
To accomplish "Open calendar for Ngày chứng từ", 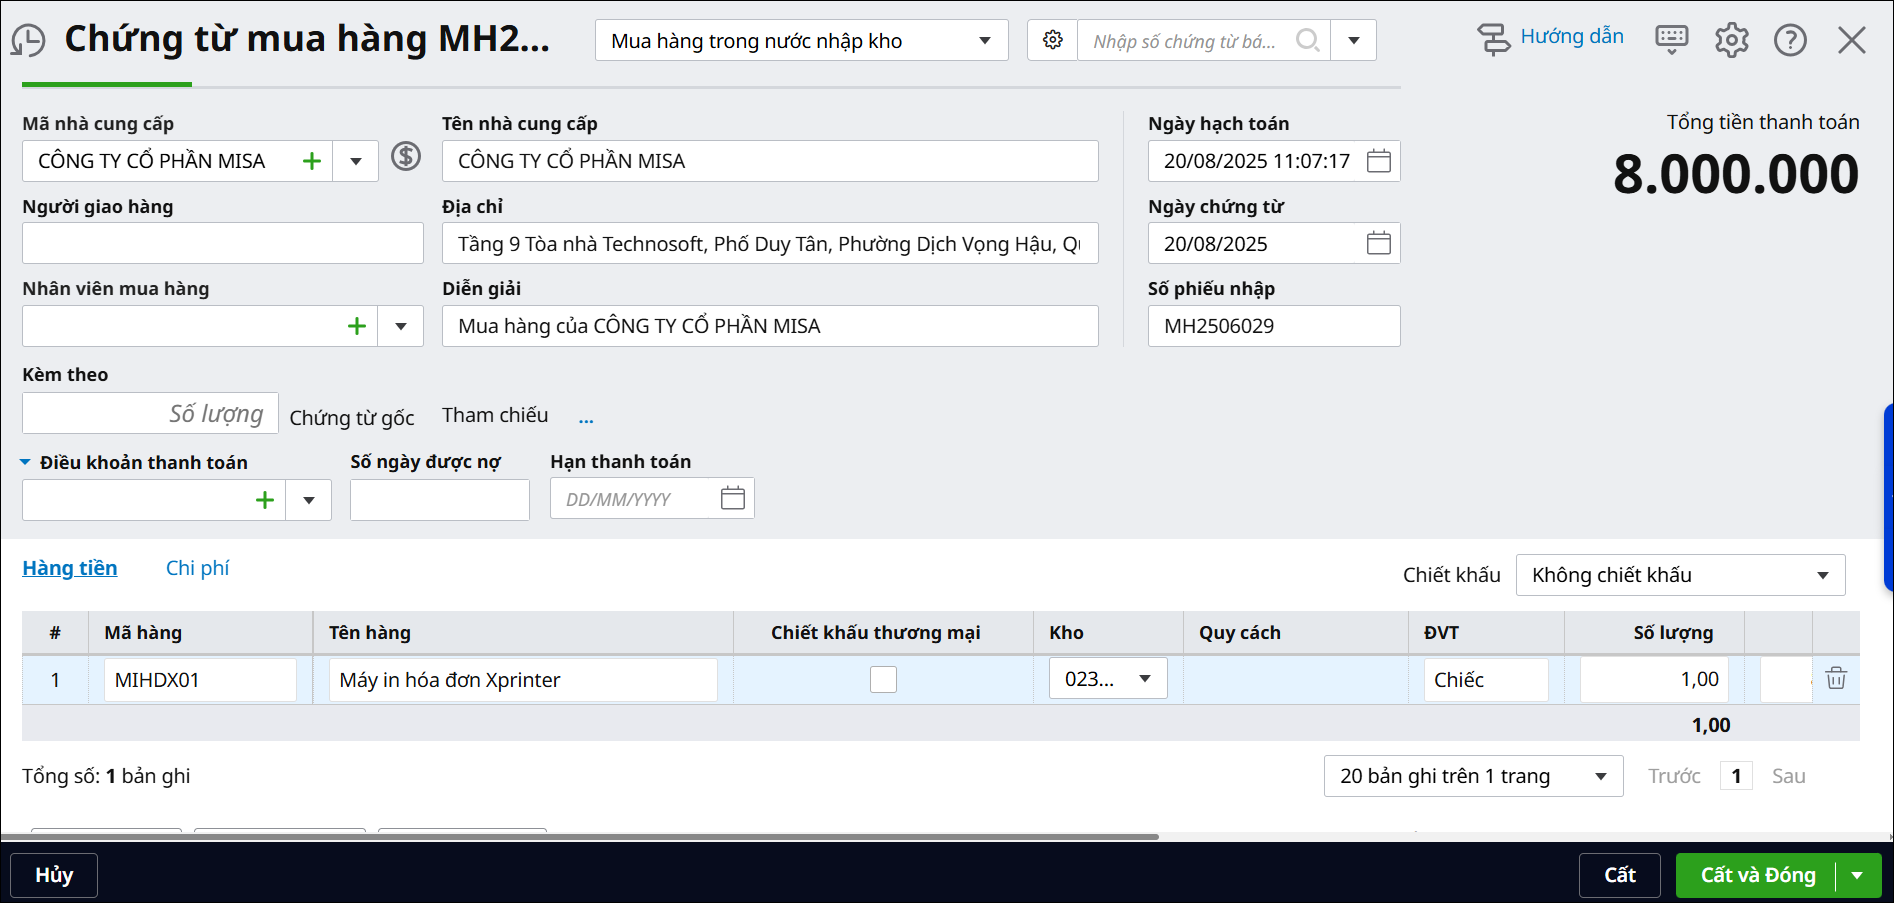I will [x=1379, y=243].
